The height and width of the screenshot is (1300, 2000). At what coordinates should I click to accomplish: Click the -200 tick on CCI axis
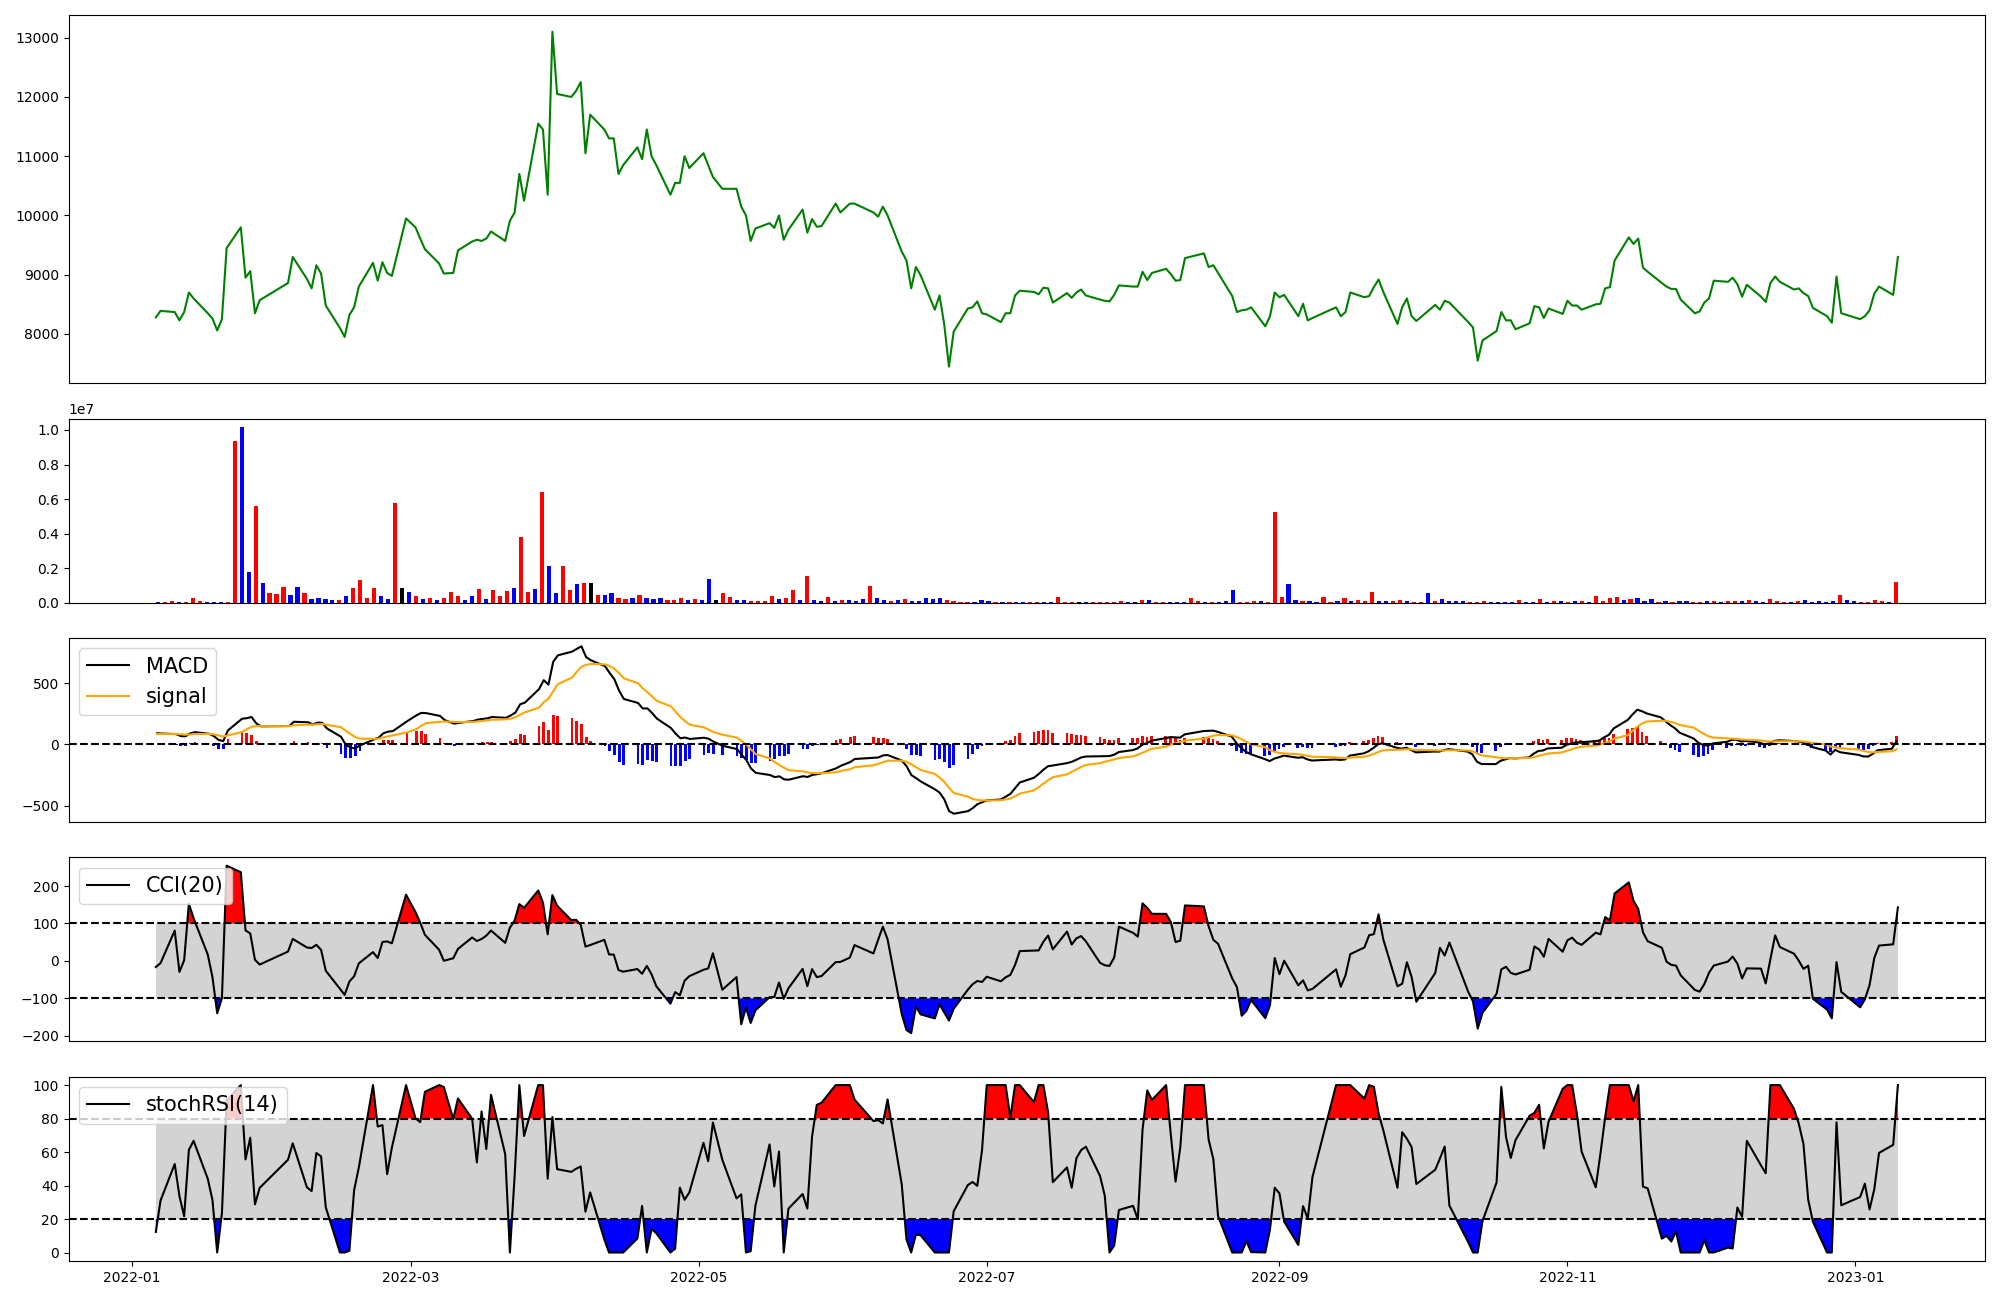coord(43,1036)
